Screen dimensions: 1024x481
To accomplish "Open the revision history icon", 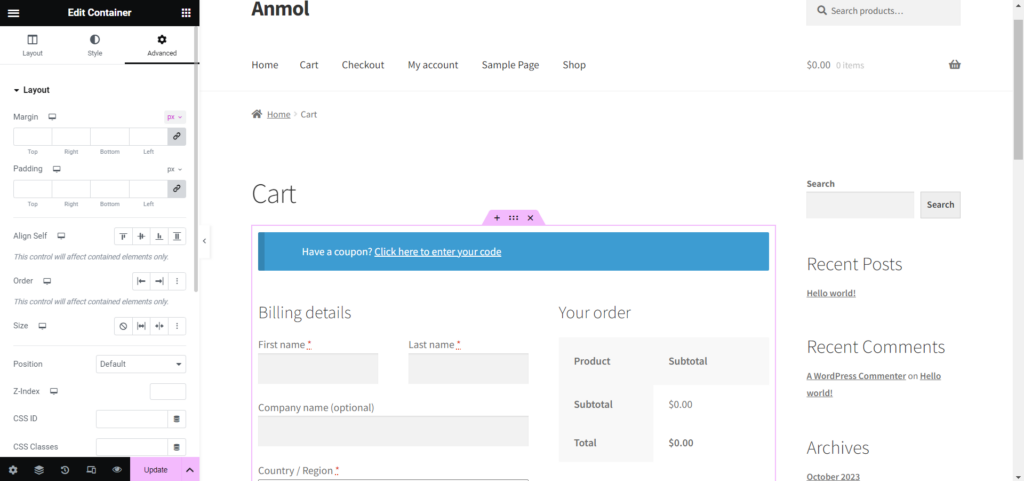I will 65,470.
